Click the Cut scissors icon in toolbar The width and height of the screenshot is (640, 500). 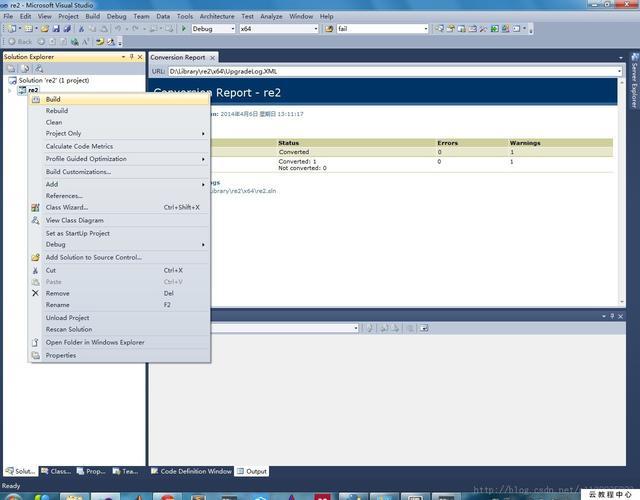pyautogui.click(x=81, y=29)
